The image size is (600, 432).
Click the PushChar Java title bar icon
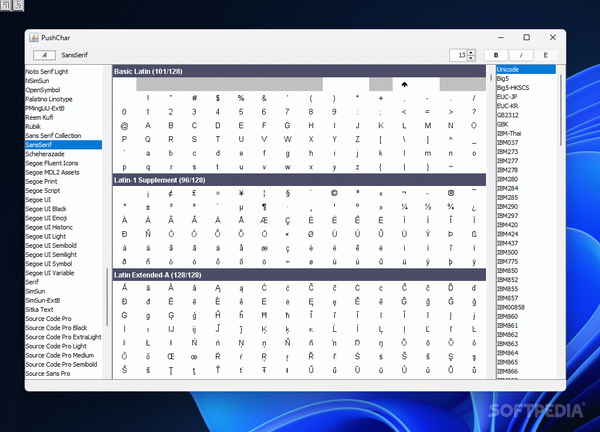pyautogui.click(x=34, y=37)
